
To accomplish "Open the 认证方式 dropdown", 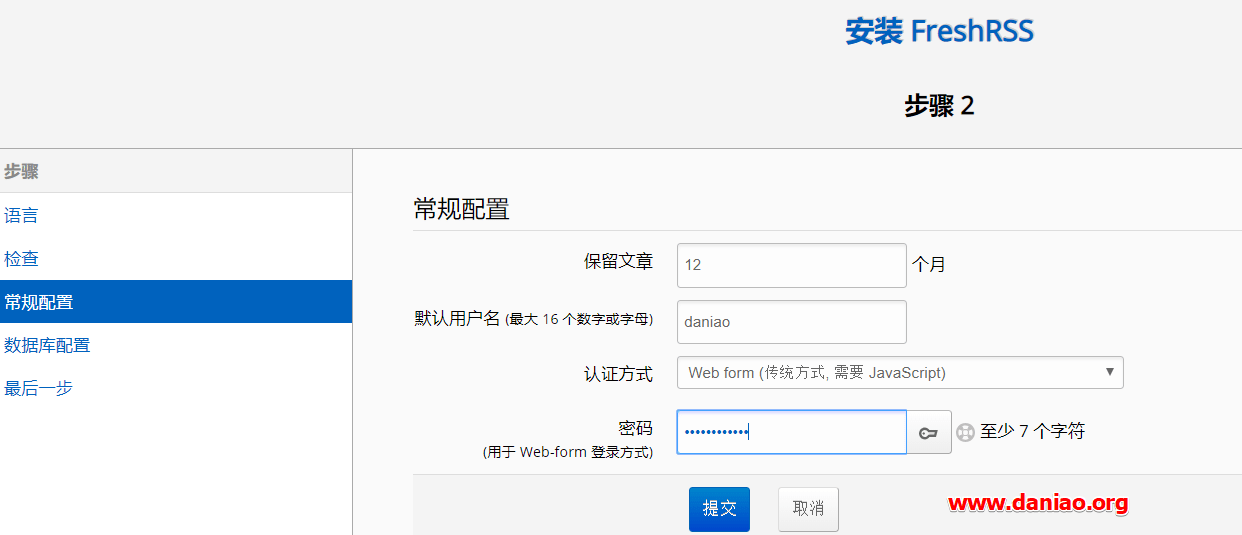I will 900,372.
